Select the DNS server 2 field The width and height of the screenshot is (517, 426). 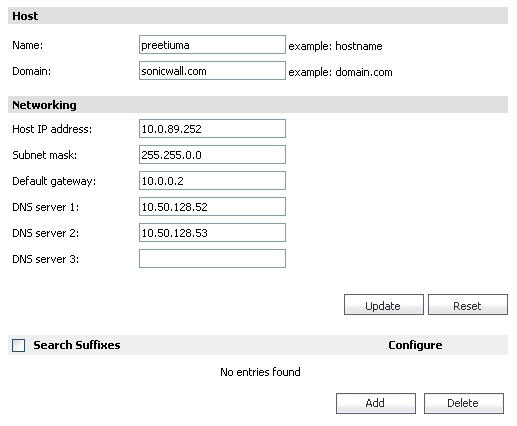point(212,233)
